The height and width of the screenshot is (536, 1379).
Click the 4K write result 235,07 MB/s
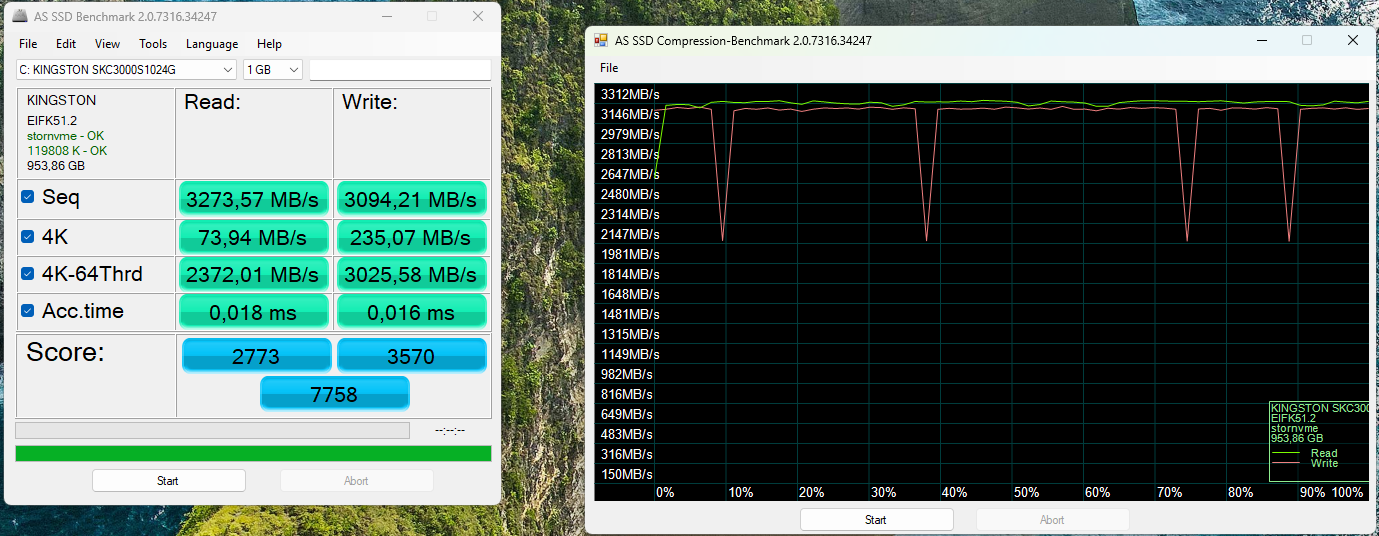[x=412, y=237]
